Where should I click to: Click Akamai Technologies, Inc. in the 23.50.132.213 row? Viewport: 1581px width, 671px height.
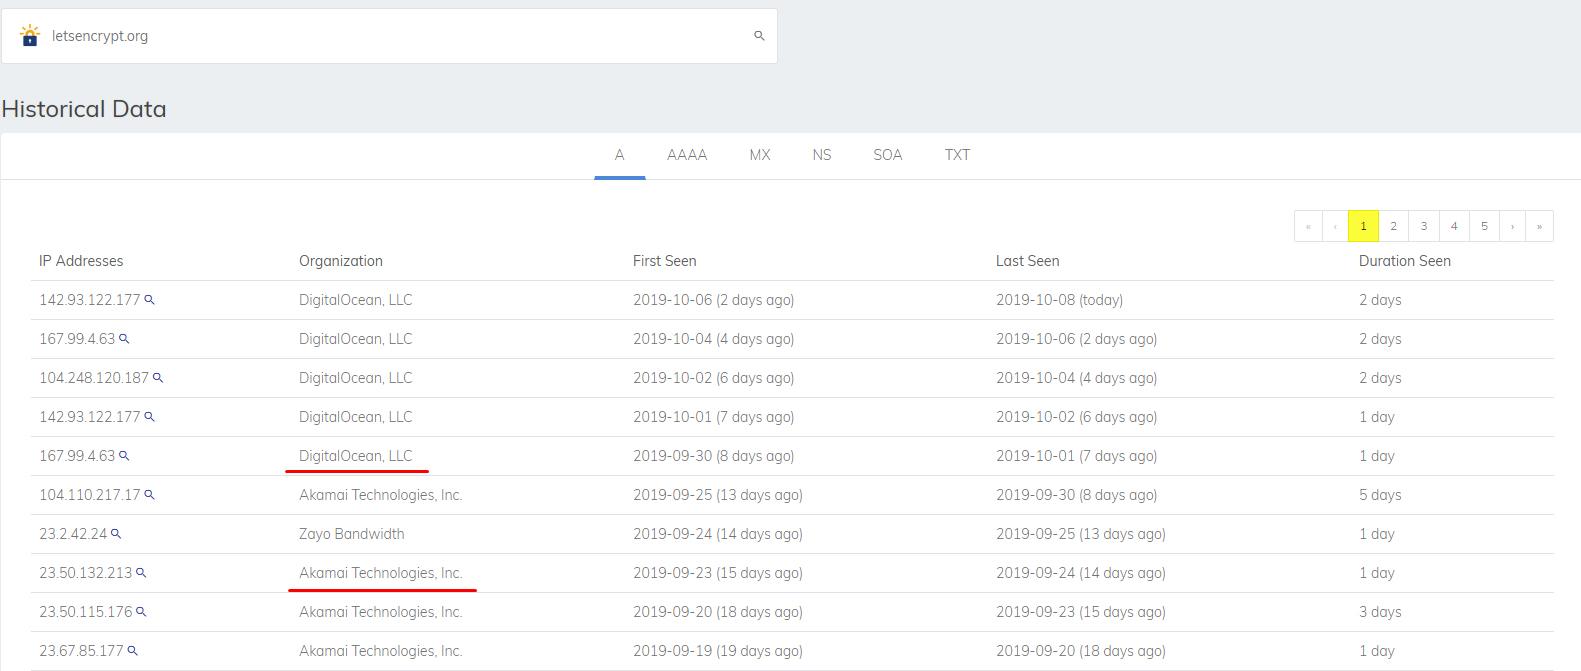coord(381,573)
